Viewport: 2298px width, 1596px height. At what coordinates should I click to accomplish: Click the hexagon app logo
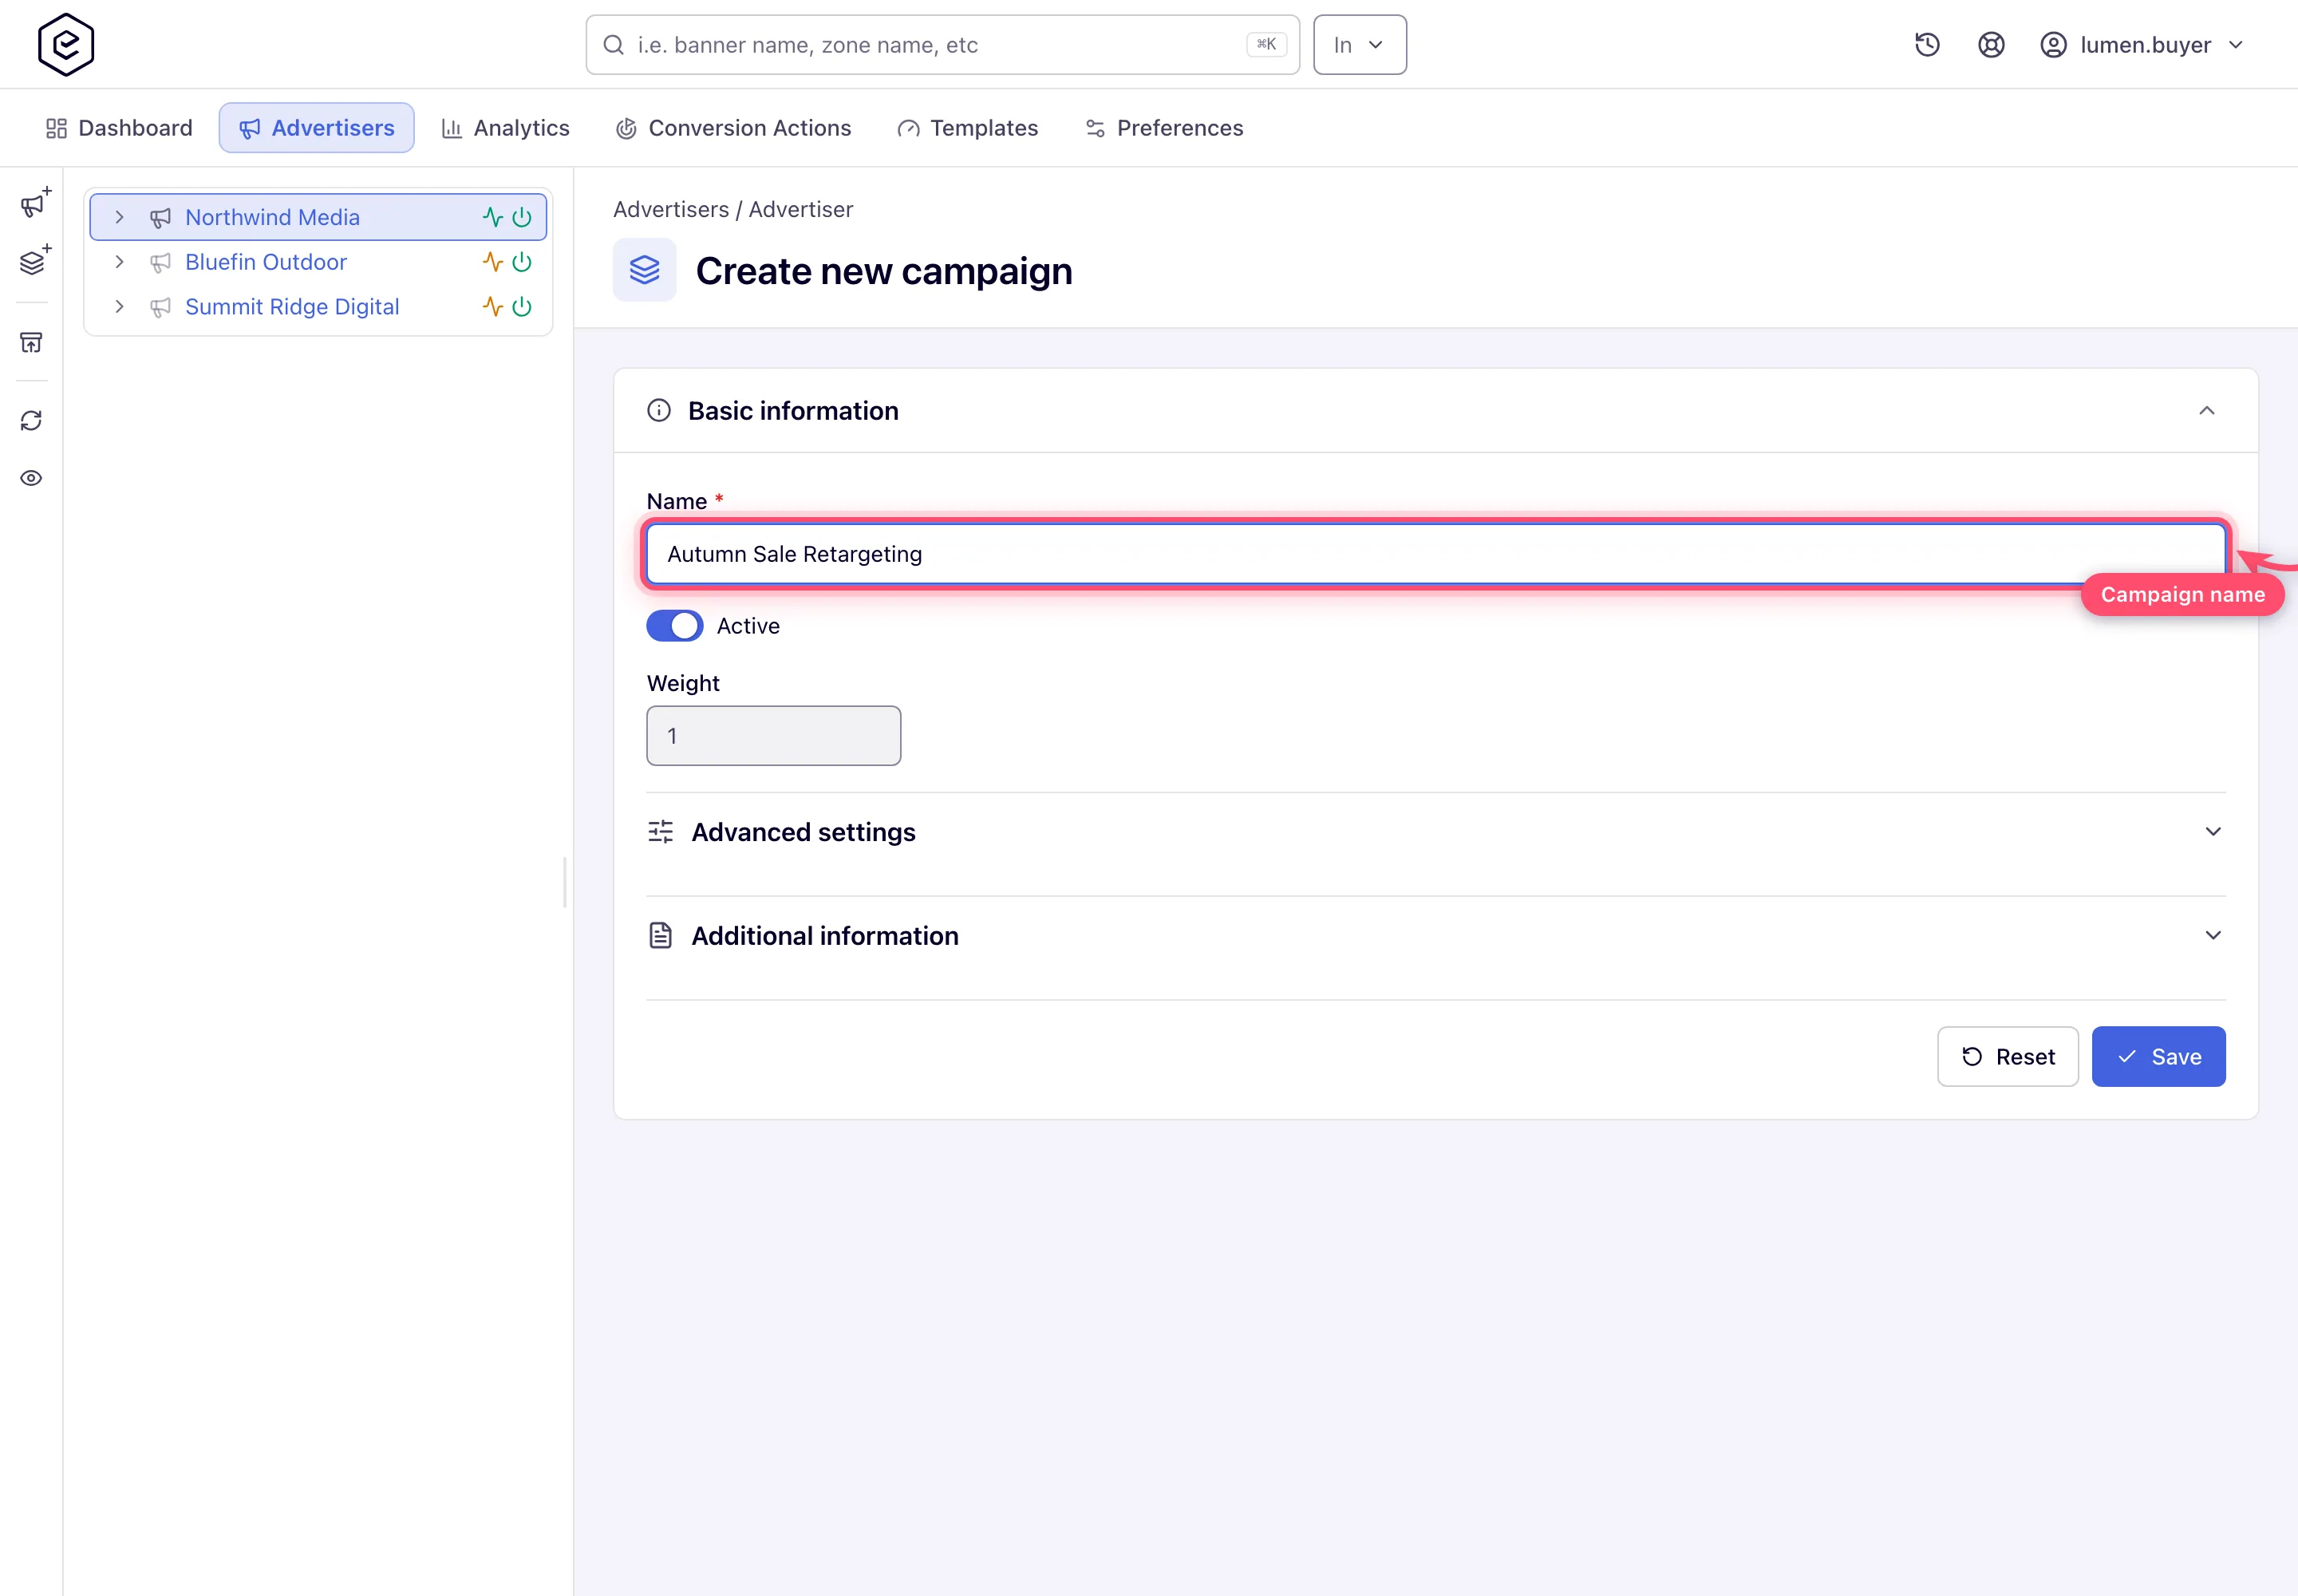click(x=66, y=44)
